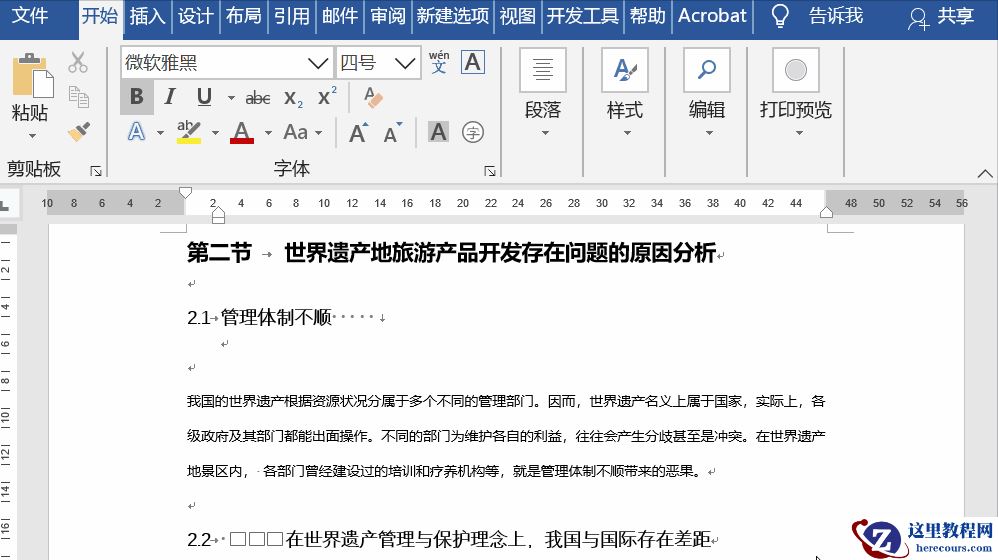Open the Help (帮助) tab
Screen dimensions: 998x560
(x=647, y=15)
